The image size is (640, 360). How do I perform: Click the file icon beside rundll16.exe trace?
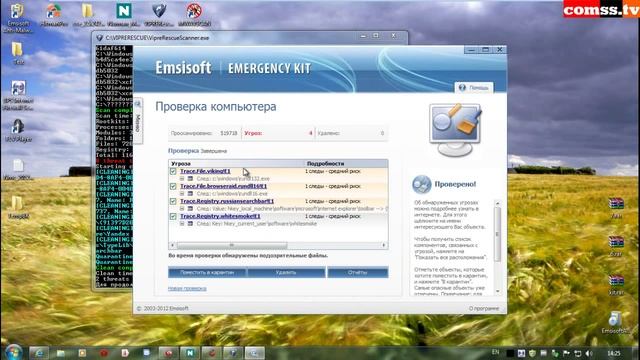click(190, 193)
